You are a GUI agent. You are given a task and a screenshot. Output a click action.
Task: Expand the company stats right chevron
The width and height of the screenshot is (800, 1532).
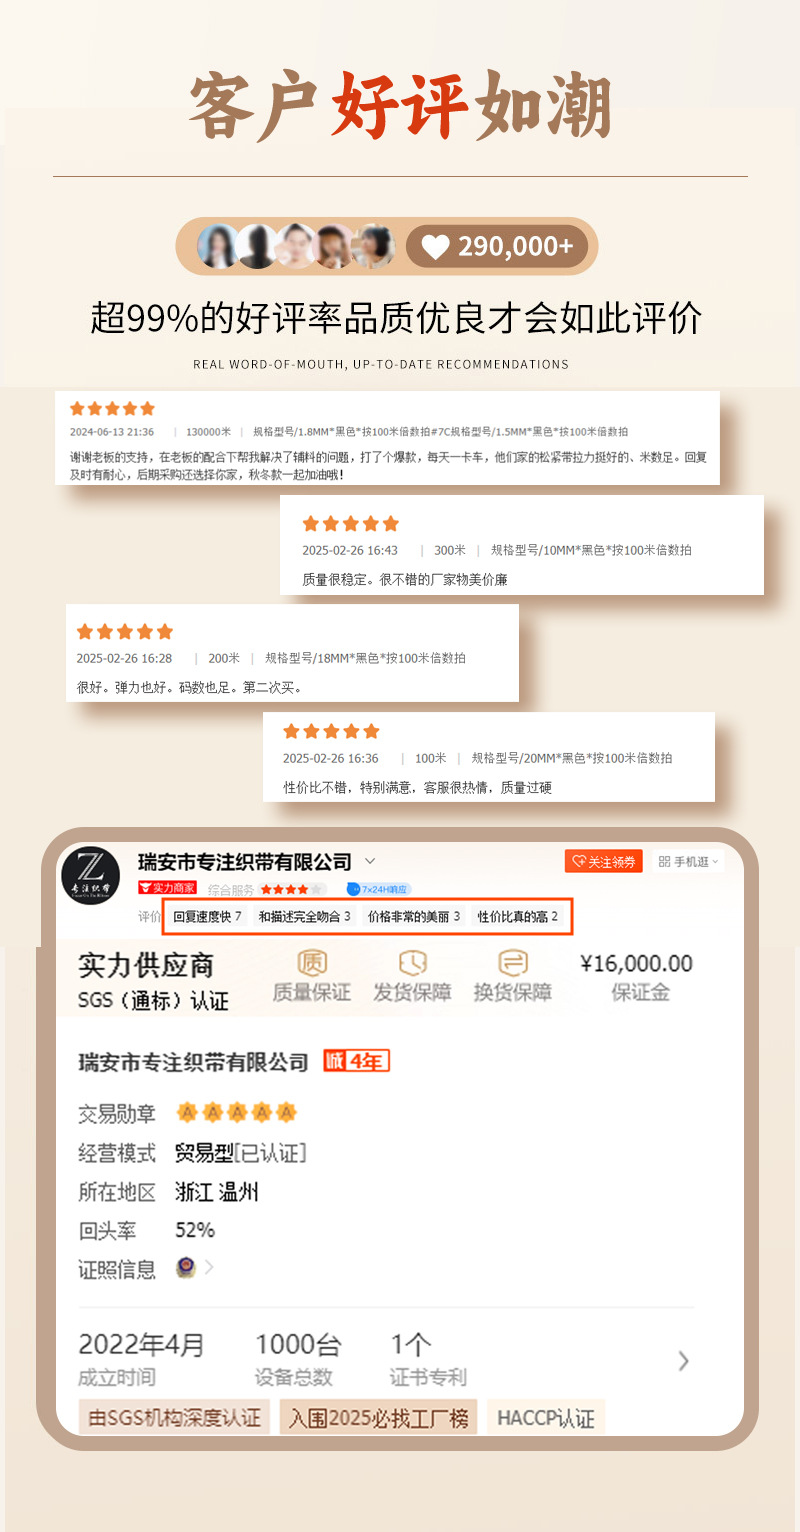684,1360
